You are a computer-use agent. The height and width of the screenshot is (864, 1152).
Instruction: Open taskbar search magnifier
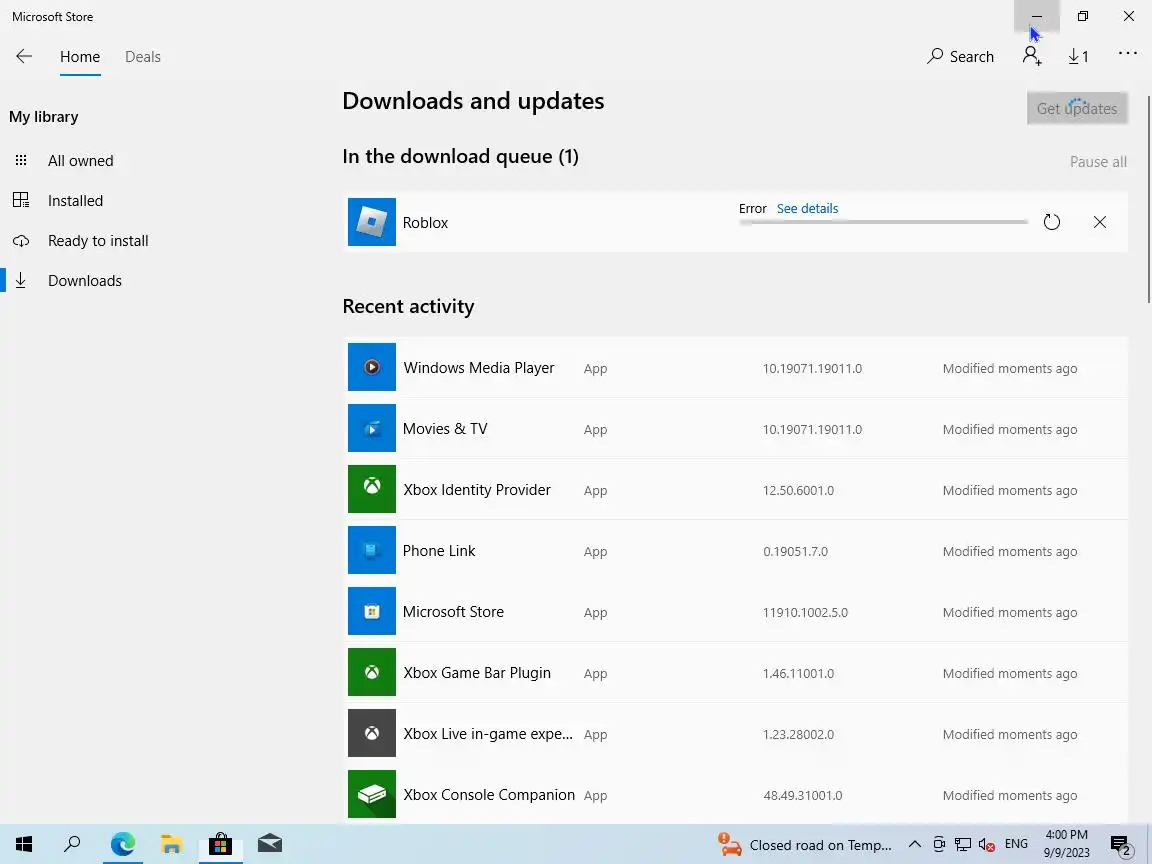[72, 844]
